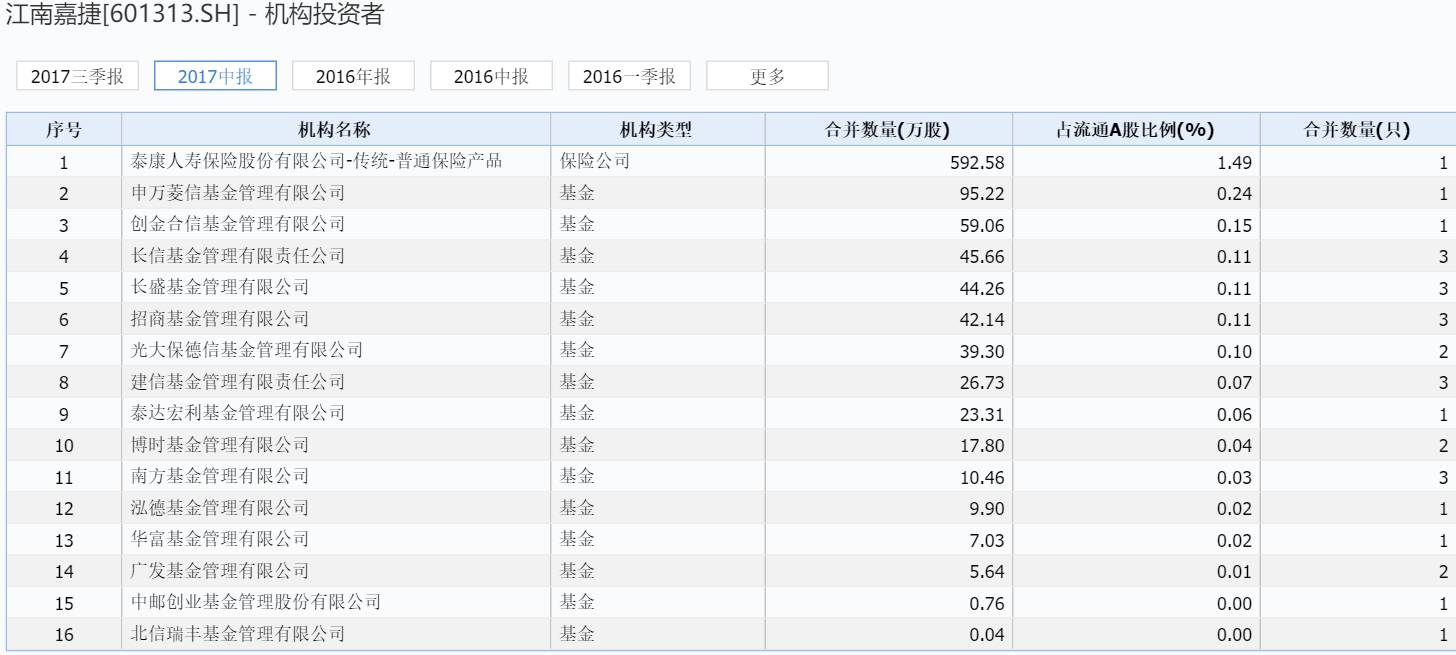The image size is (1456, 655).
Task: Click the 0.76 value
Action: 986,603
